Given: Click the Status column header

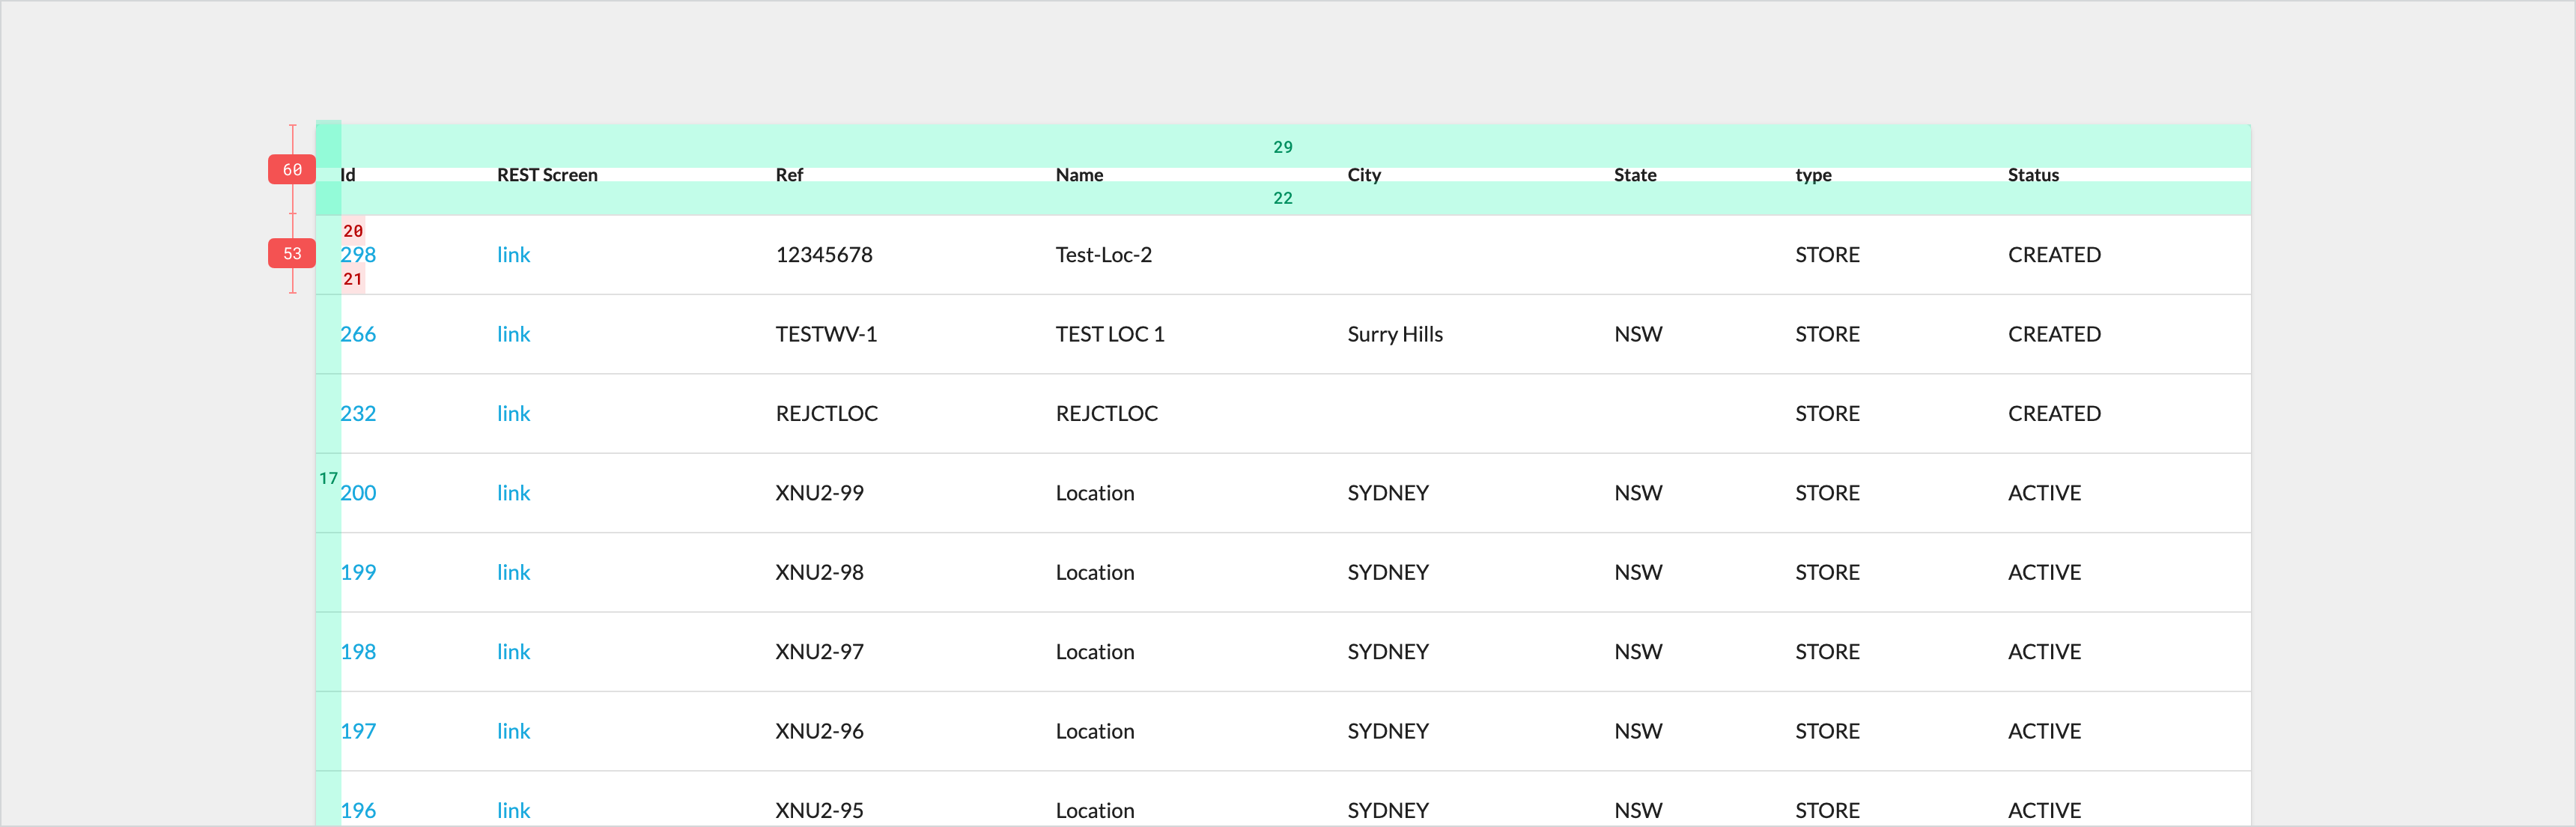Looking at the screenshot, I should (x=2033, y=175).
